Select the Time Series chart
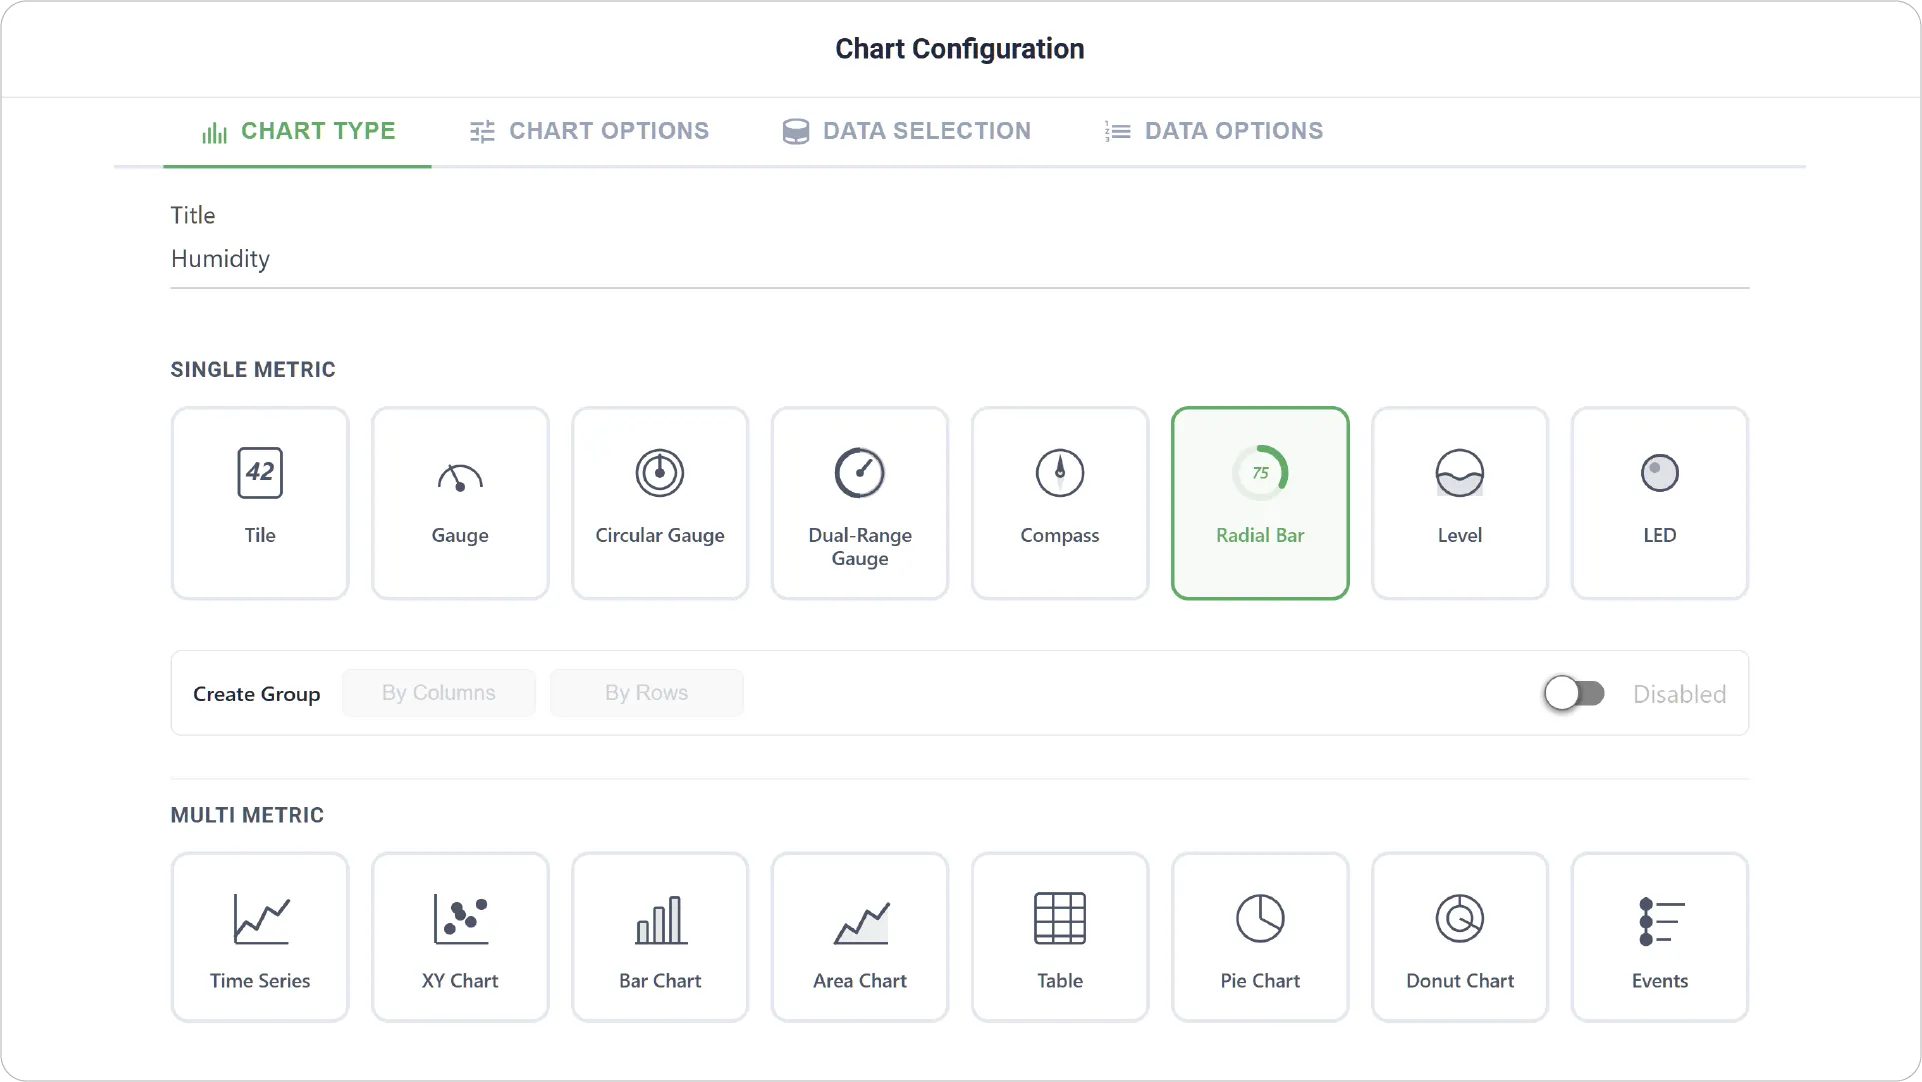1922x1082 pixels. point(260,937)
